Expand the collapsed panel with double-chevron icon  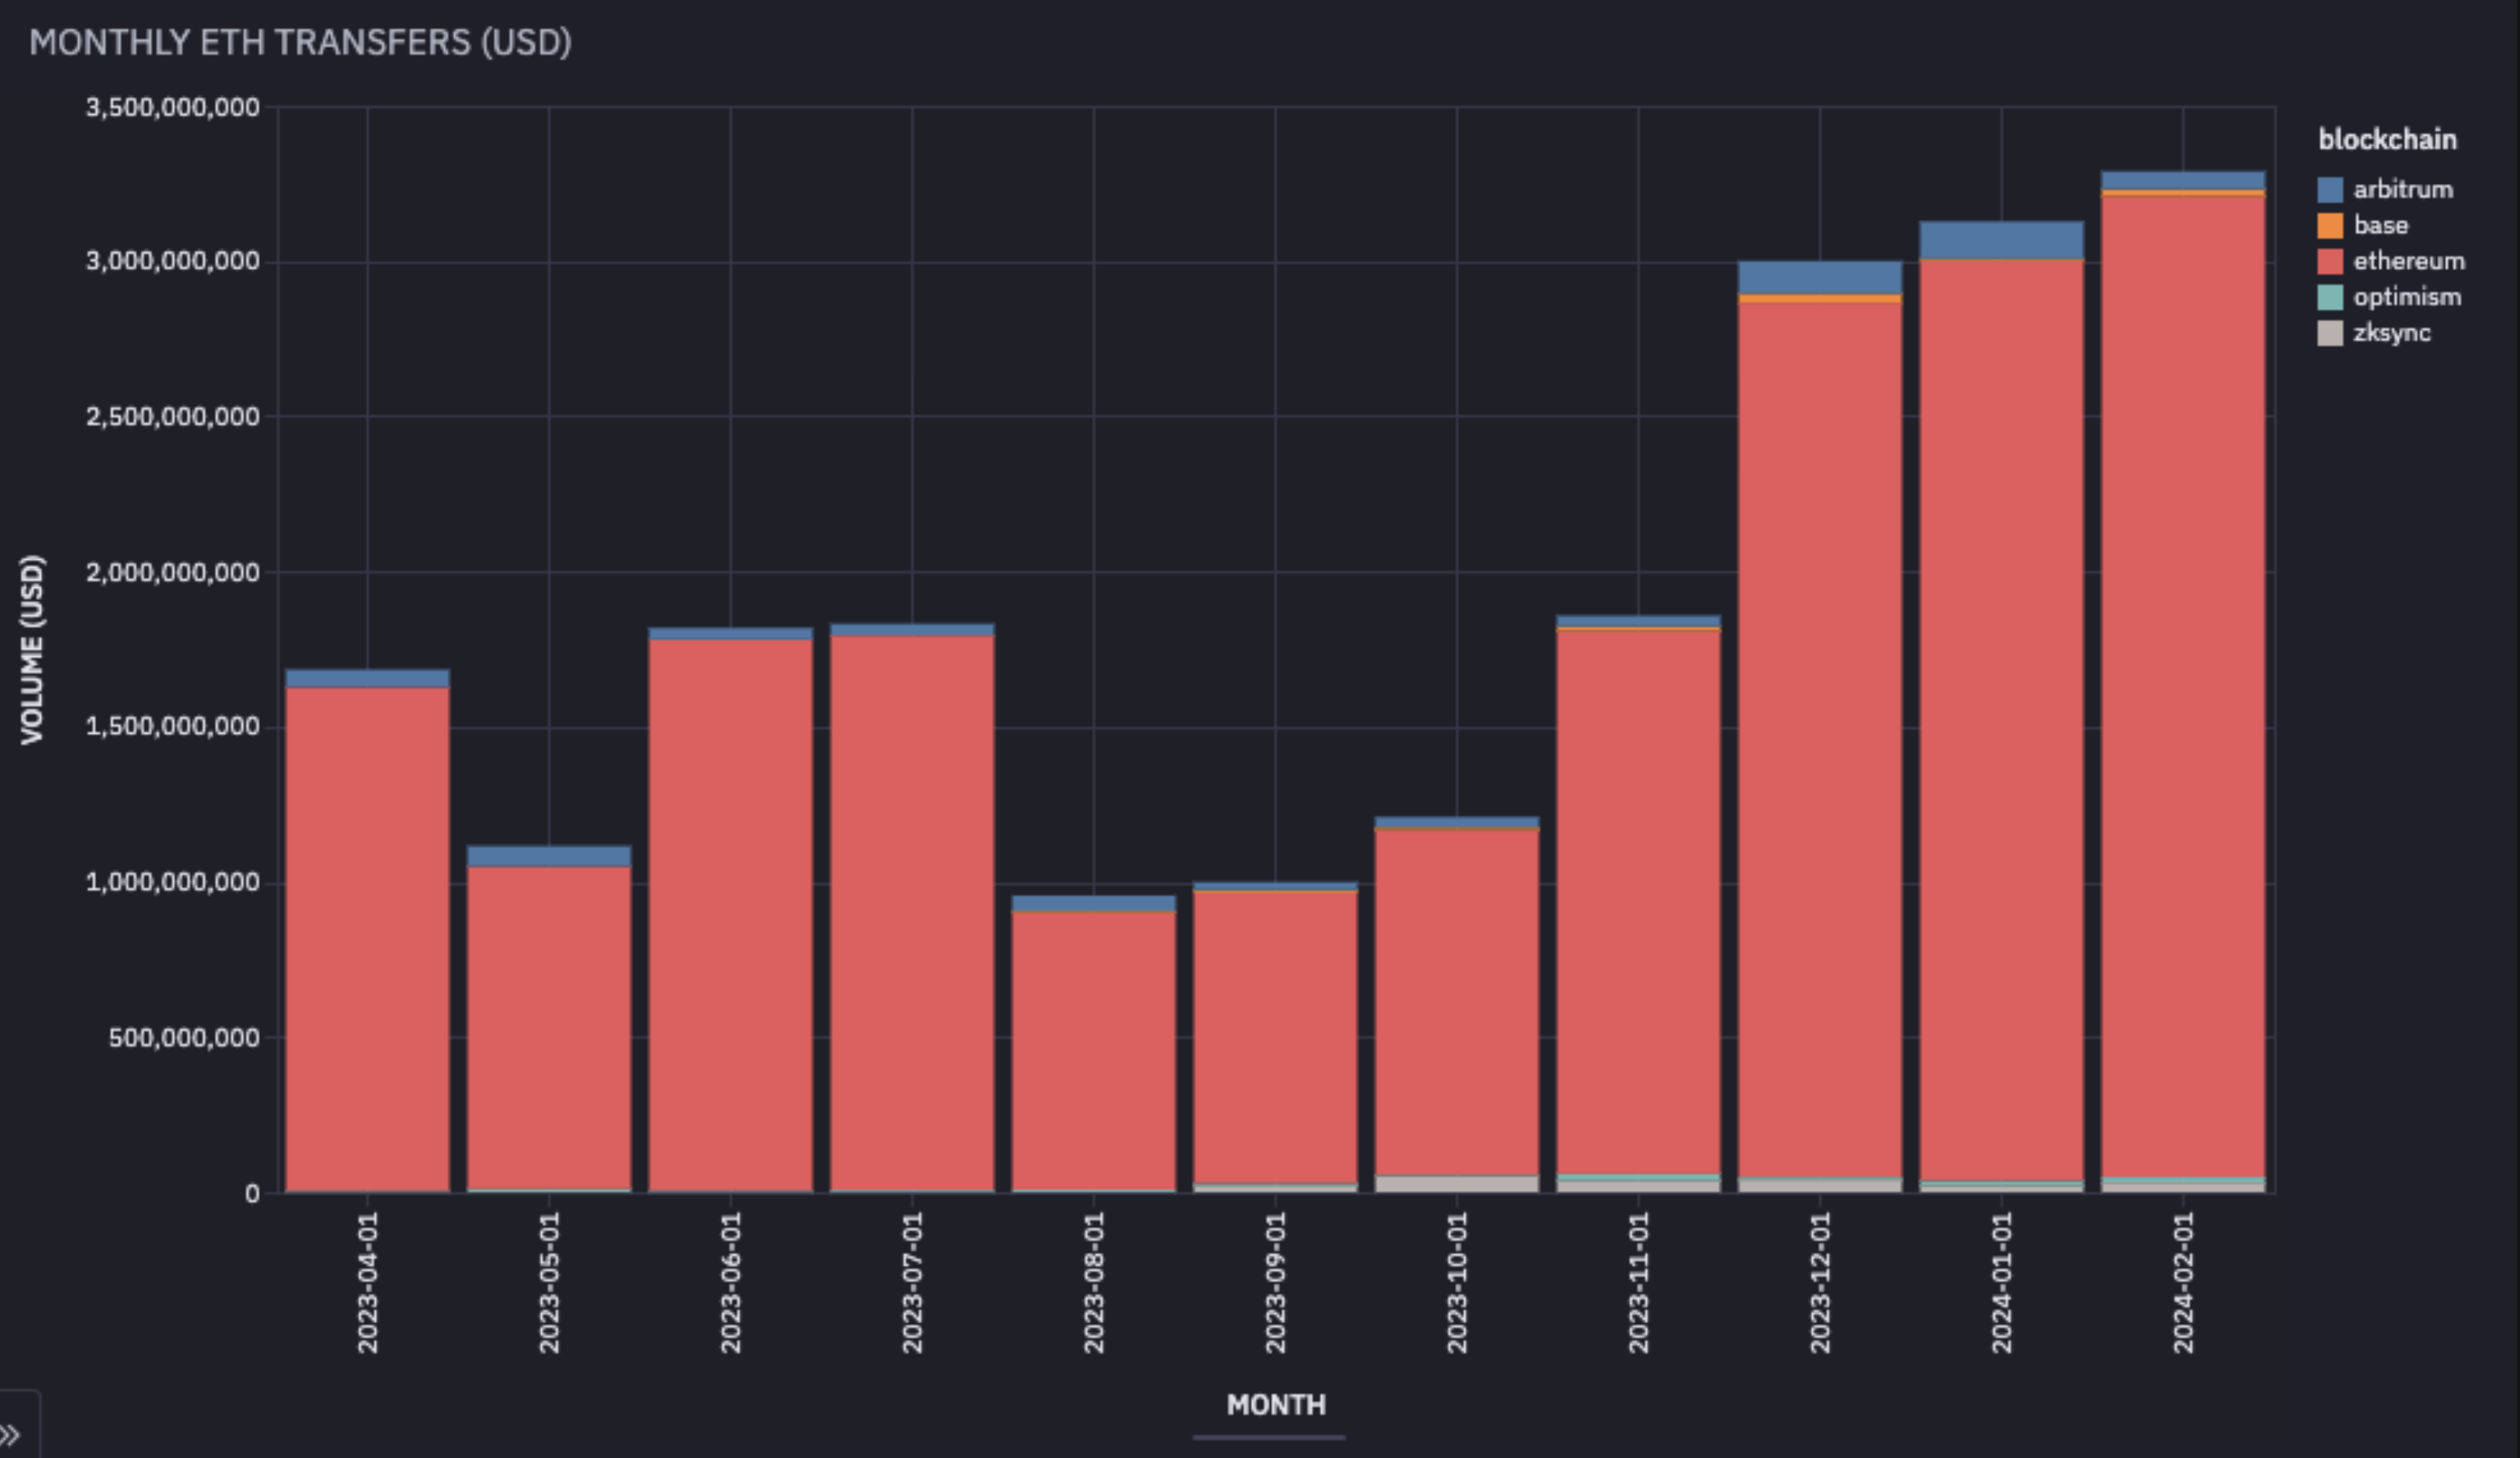pos(11,1435)
